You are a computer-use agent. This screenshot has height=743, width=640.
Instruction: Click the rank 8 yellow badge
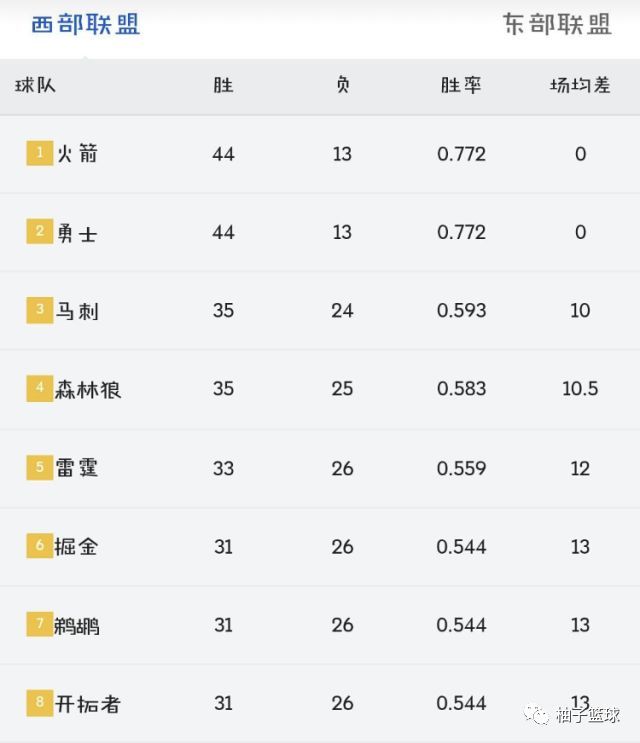pos(40,703)
